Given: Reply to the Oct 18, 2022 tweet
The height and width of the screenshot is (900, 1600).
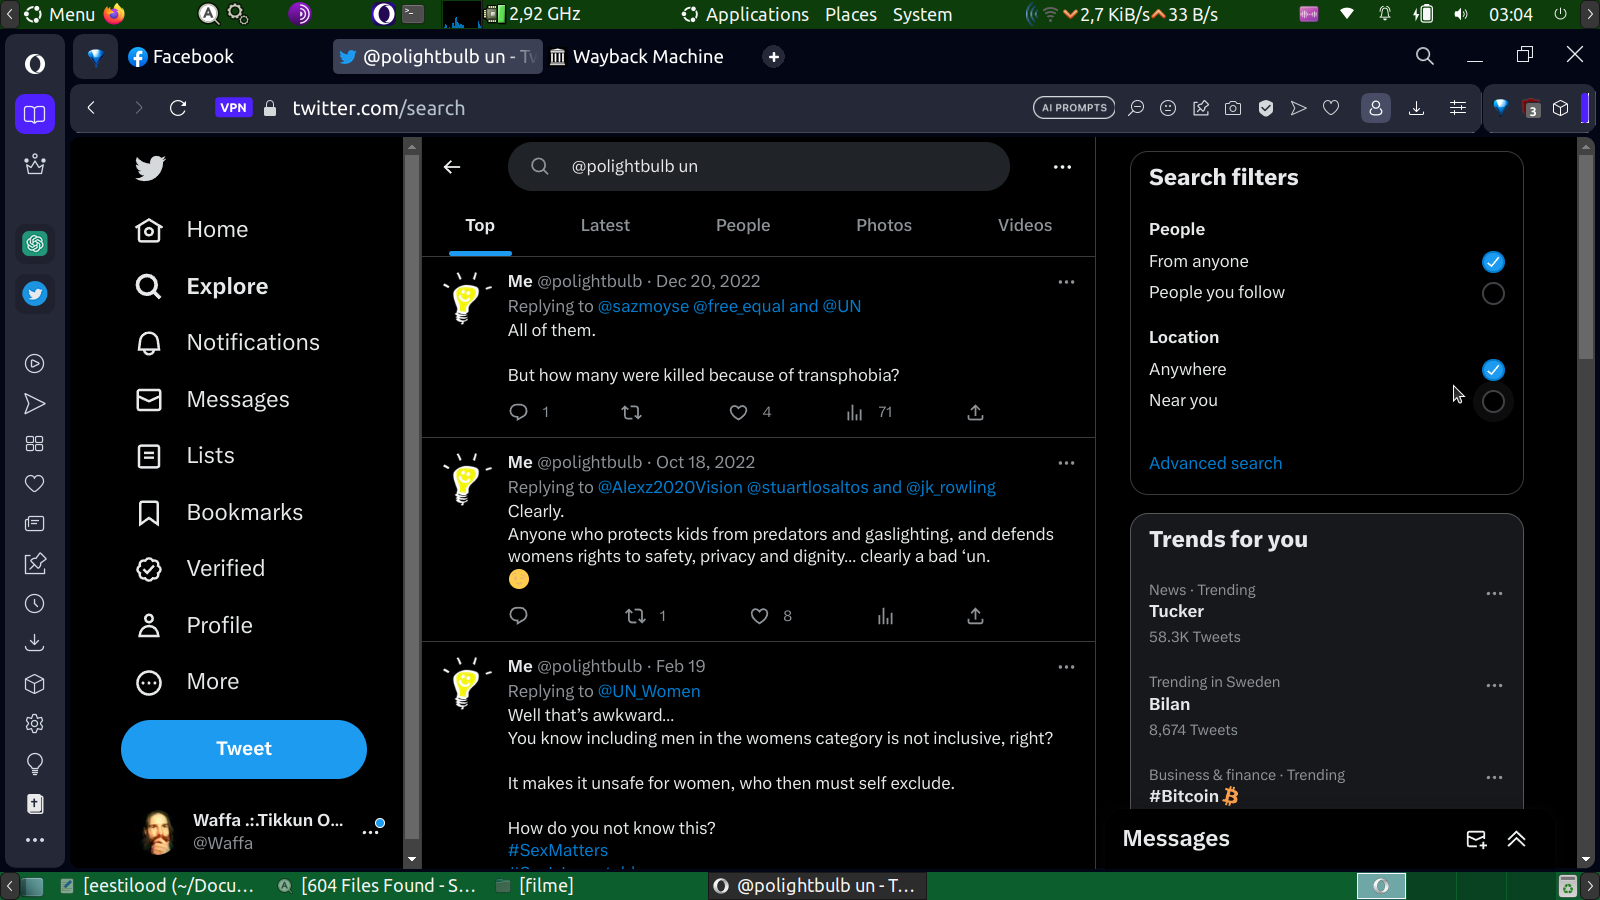Looking at the screenshot, I should 518,616.
